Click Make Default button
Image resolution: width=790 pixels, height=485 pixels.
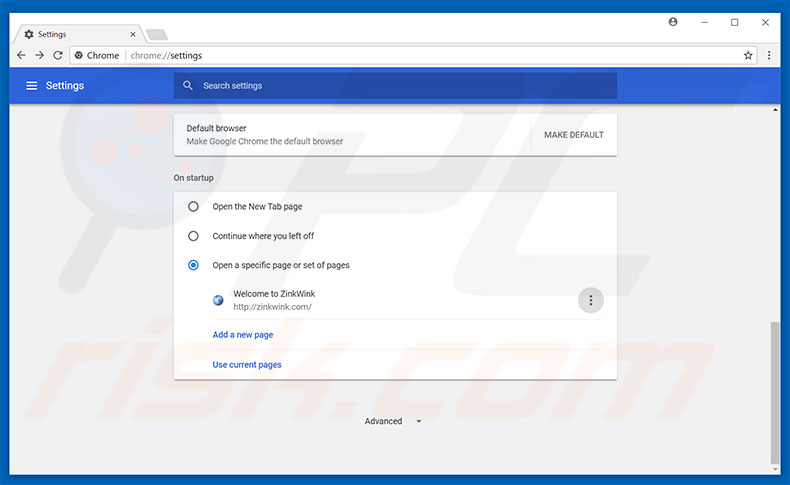pyautogui.click(x=574, y=135)
